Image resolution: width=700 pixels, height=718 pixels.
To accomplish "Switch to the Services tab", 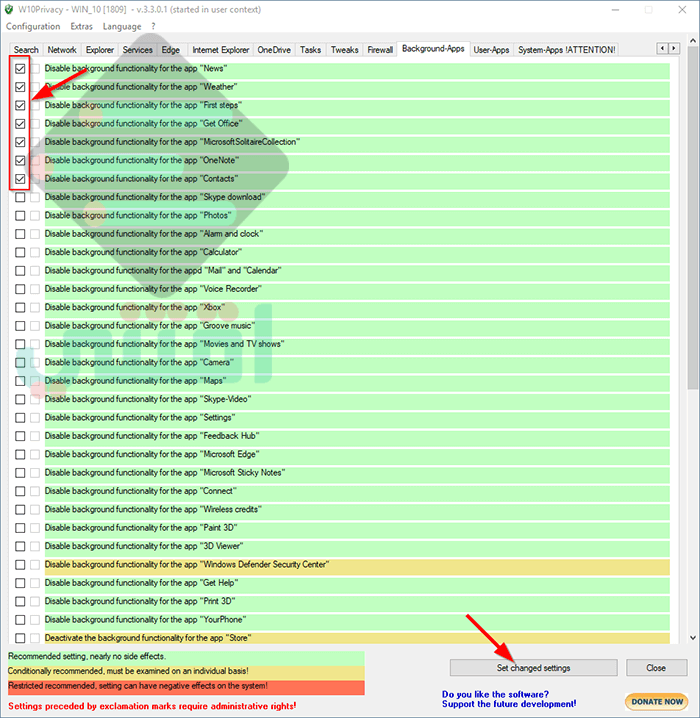I will click(137, 50).
